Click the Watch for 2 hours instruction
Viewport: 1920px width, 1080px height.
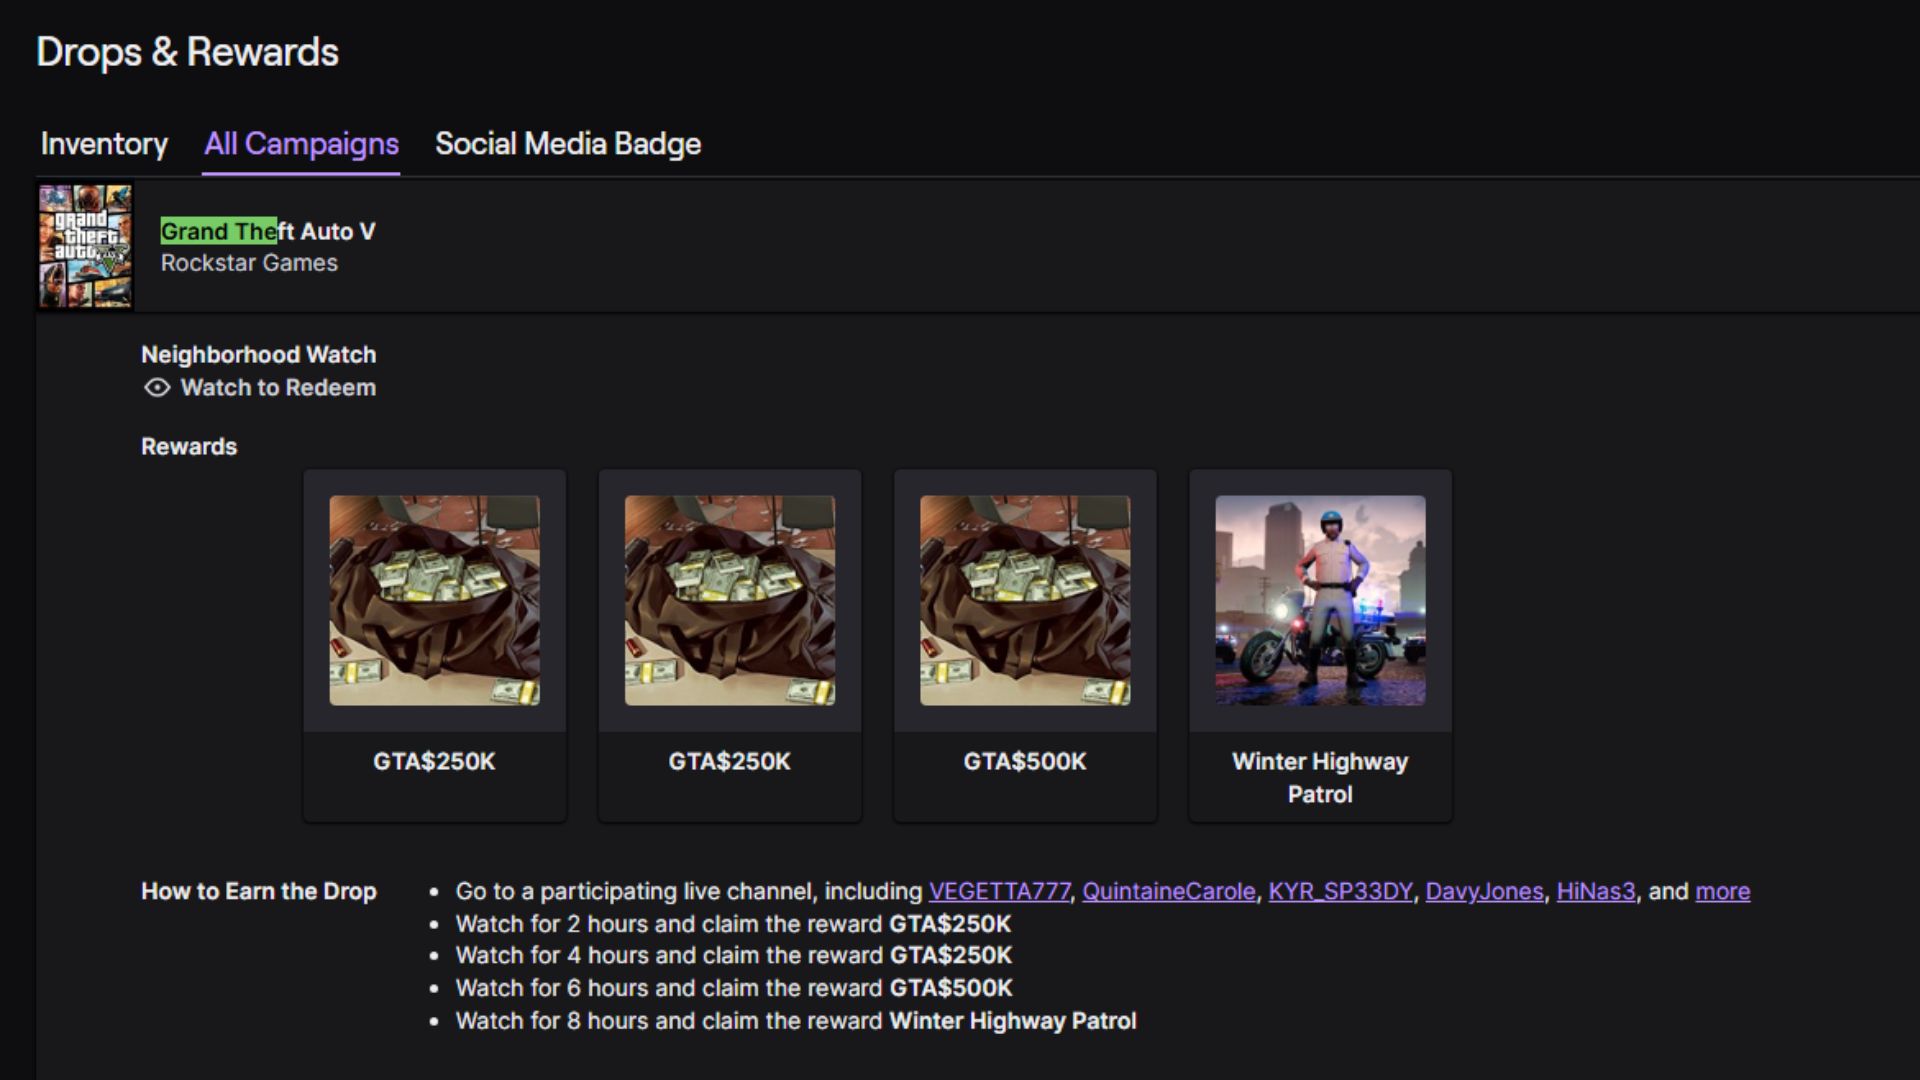[733, 924]
